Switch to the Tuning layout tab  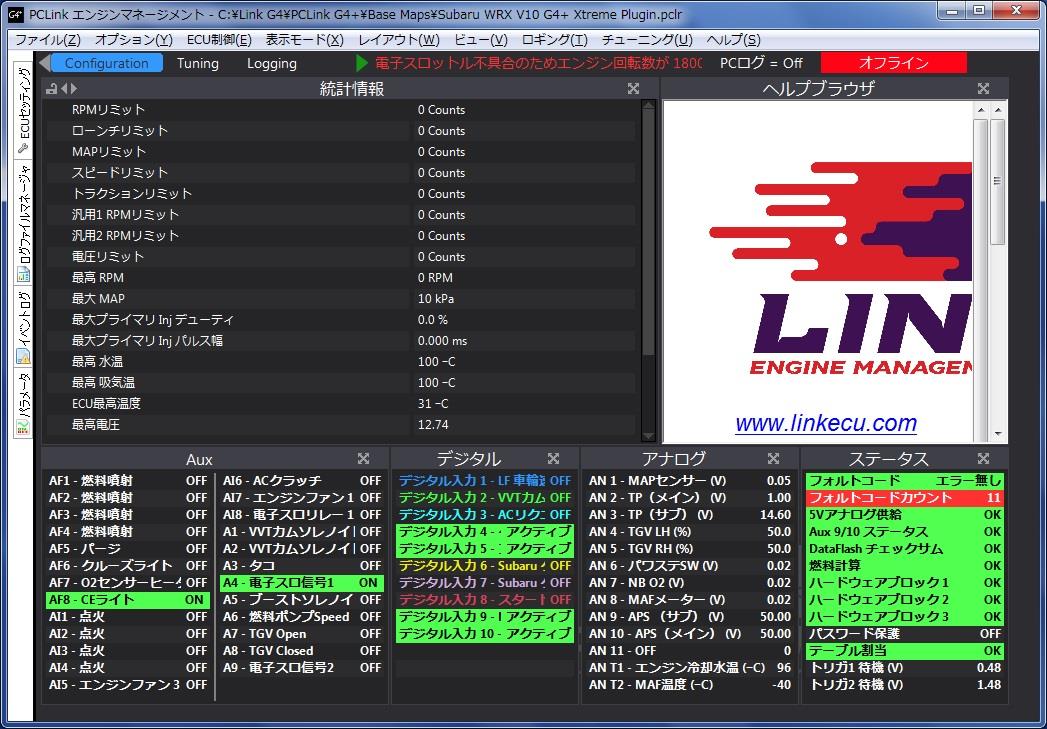tap(198, 63)
